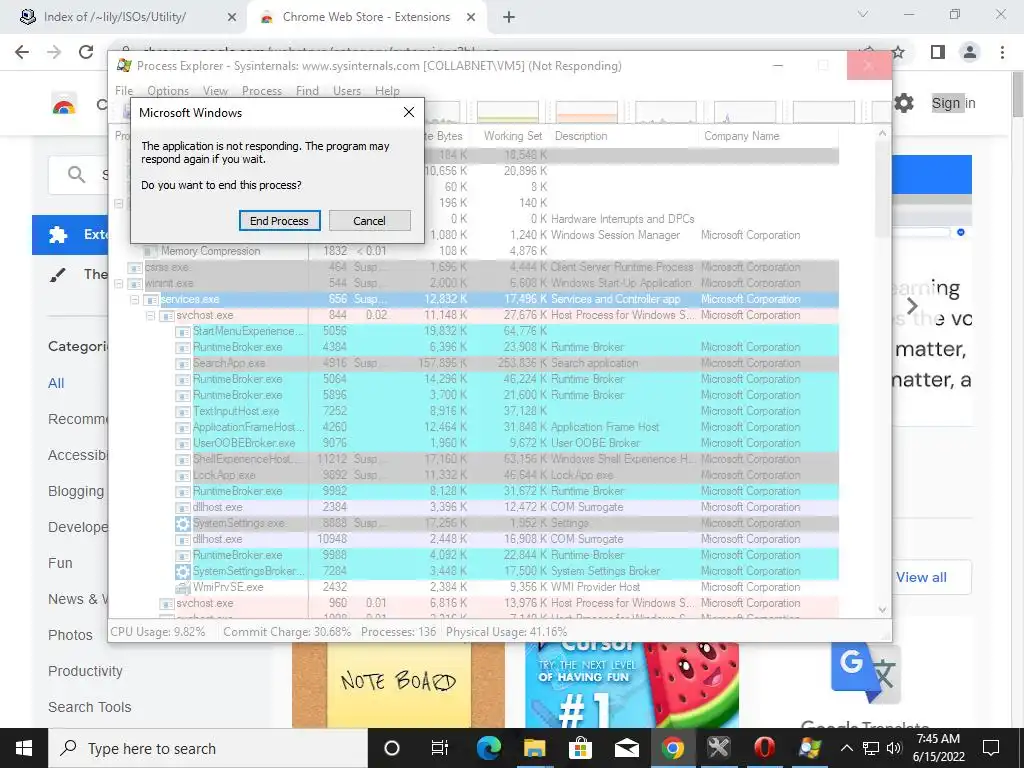Viewport: 1024px width, 768px height.
Task: Click the Process Explorer scrollbar down arrow
Action: click(882, 610)
